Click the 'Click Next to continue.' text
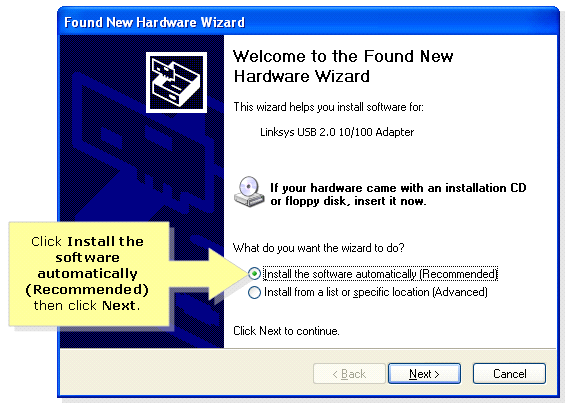This screenshot has width=572, height=409. 286,331
